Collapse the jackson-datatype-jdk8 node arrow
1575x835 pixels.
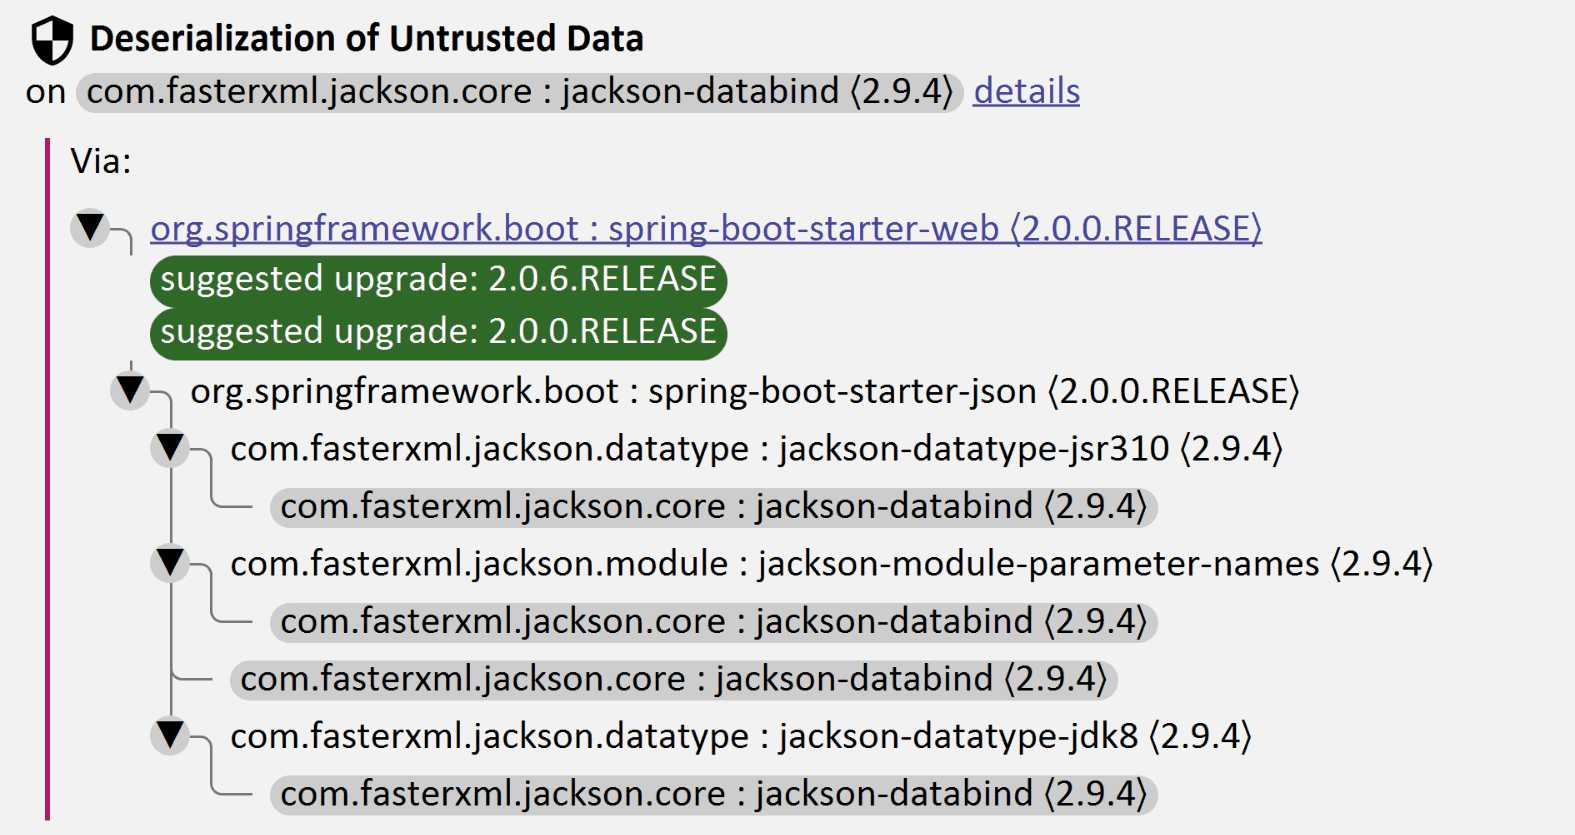tap(170, 735)
